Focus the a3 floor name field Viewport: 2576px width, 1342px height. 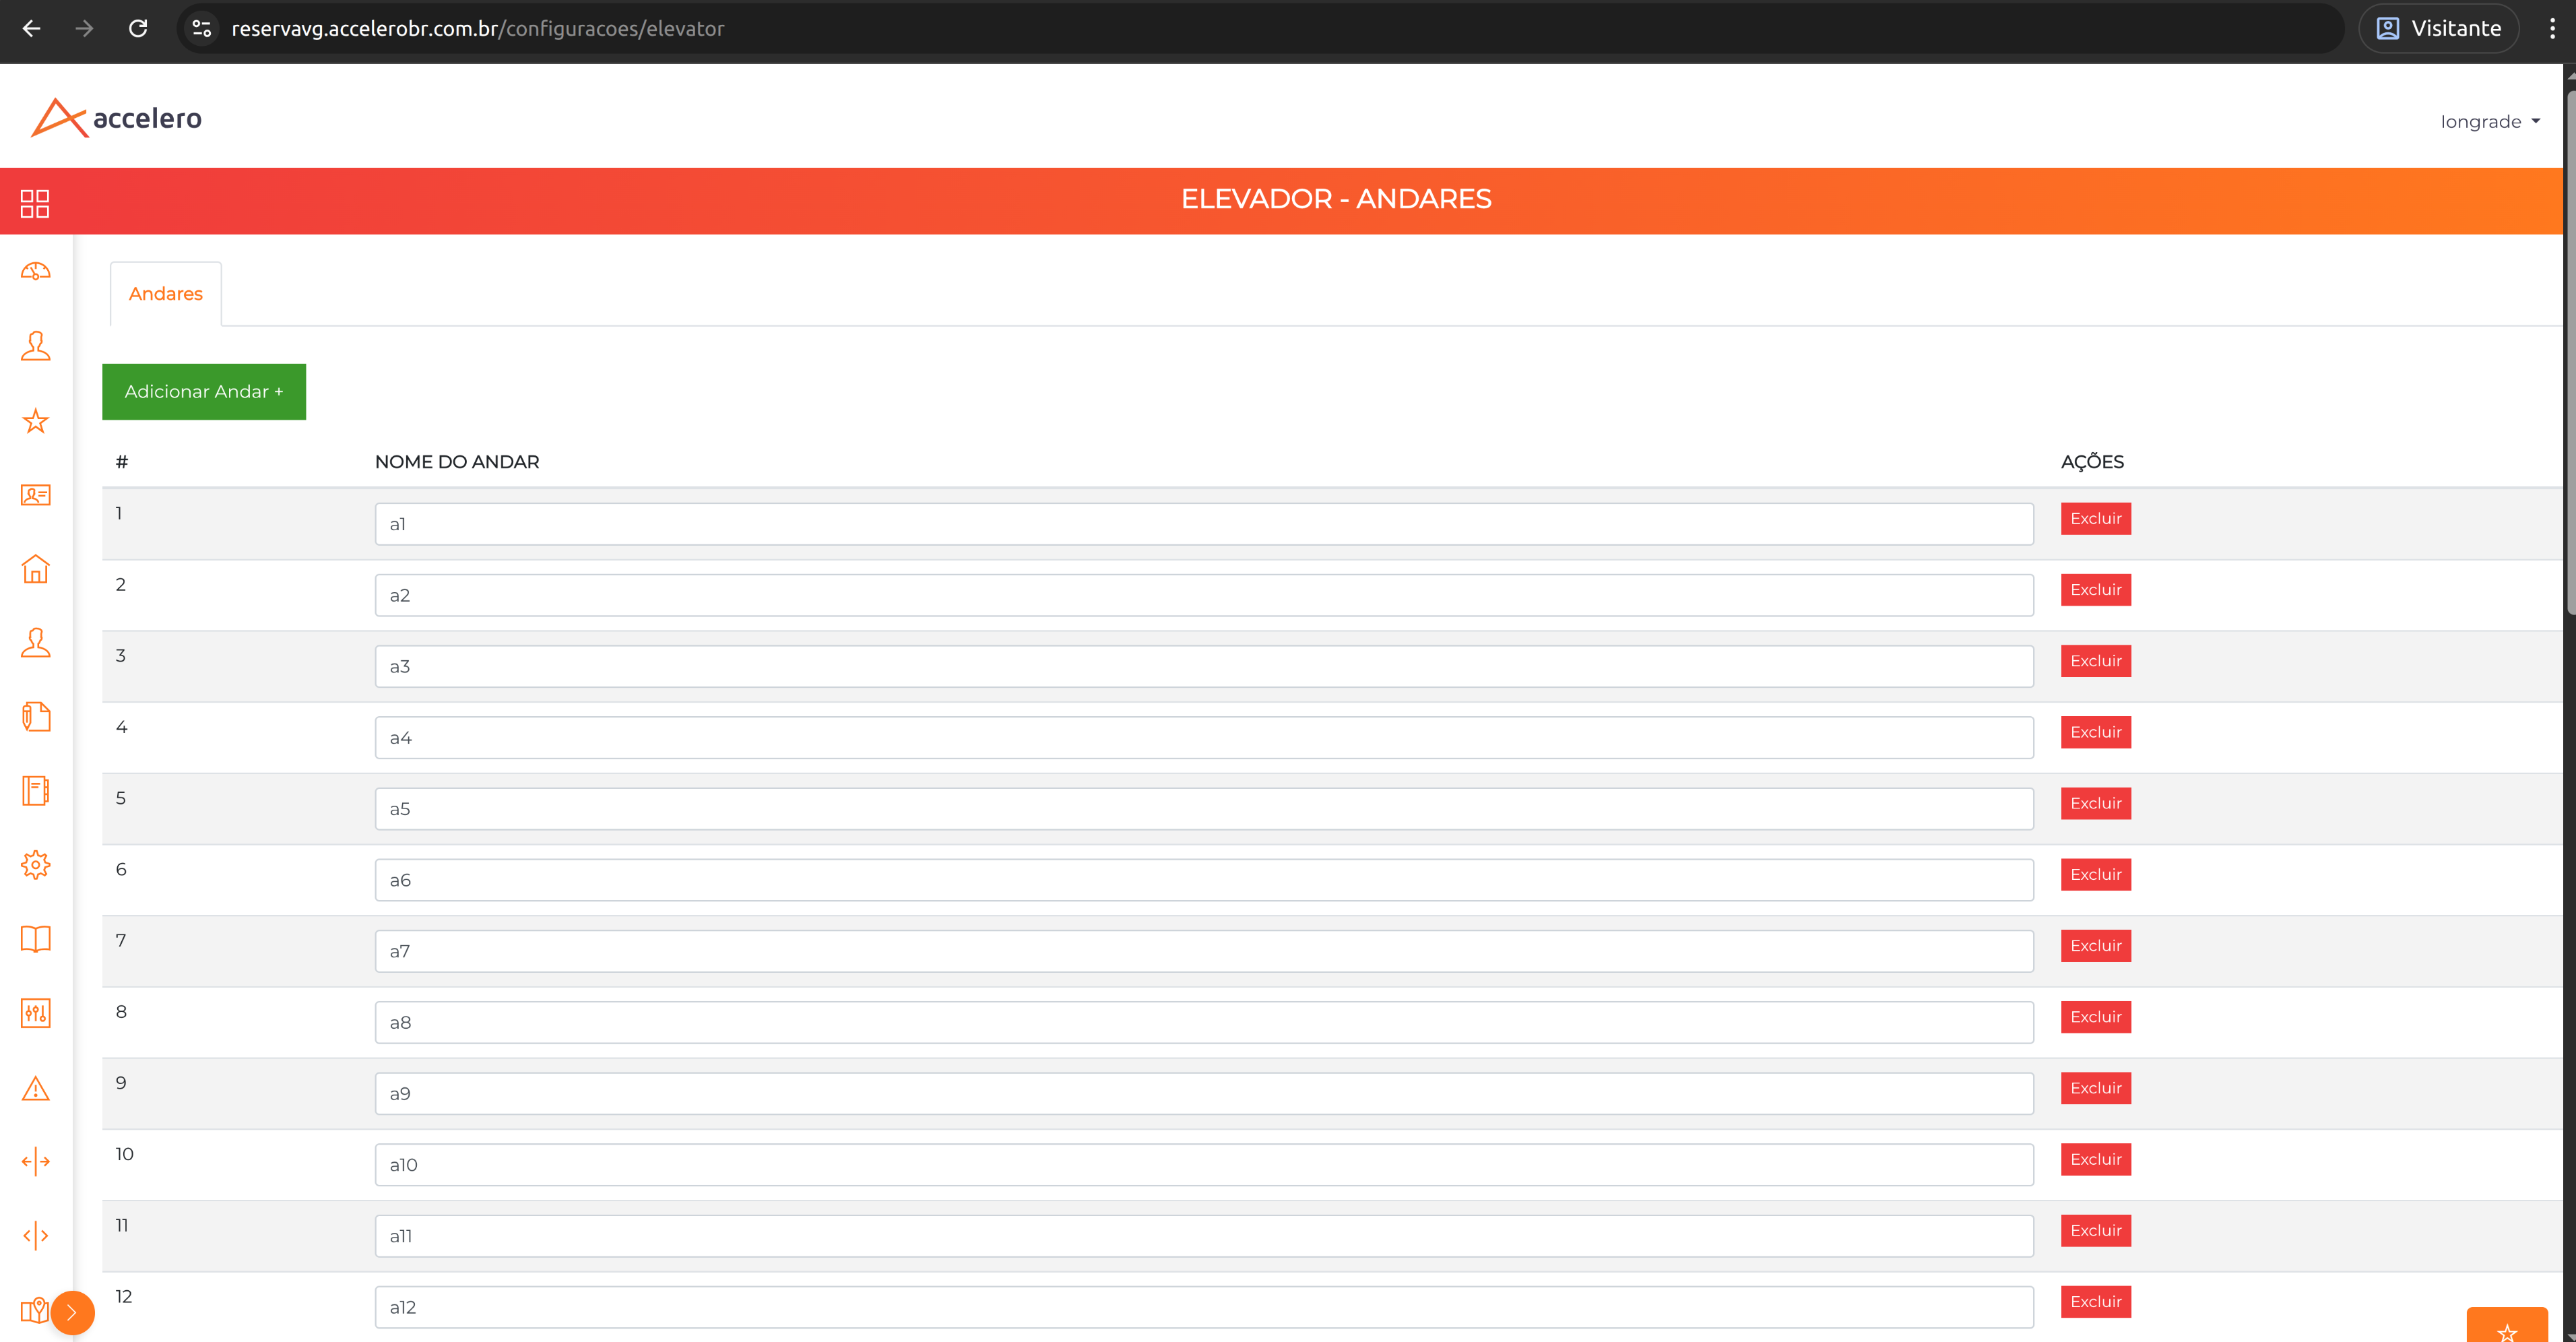click(x=1204, y=666)
